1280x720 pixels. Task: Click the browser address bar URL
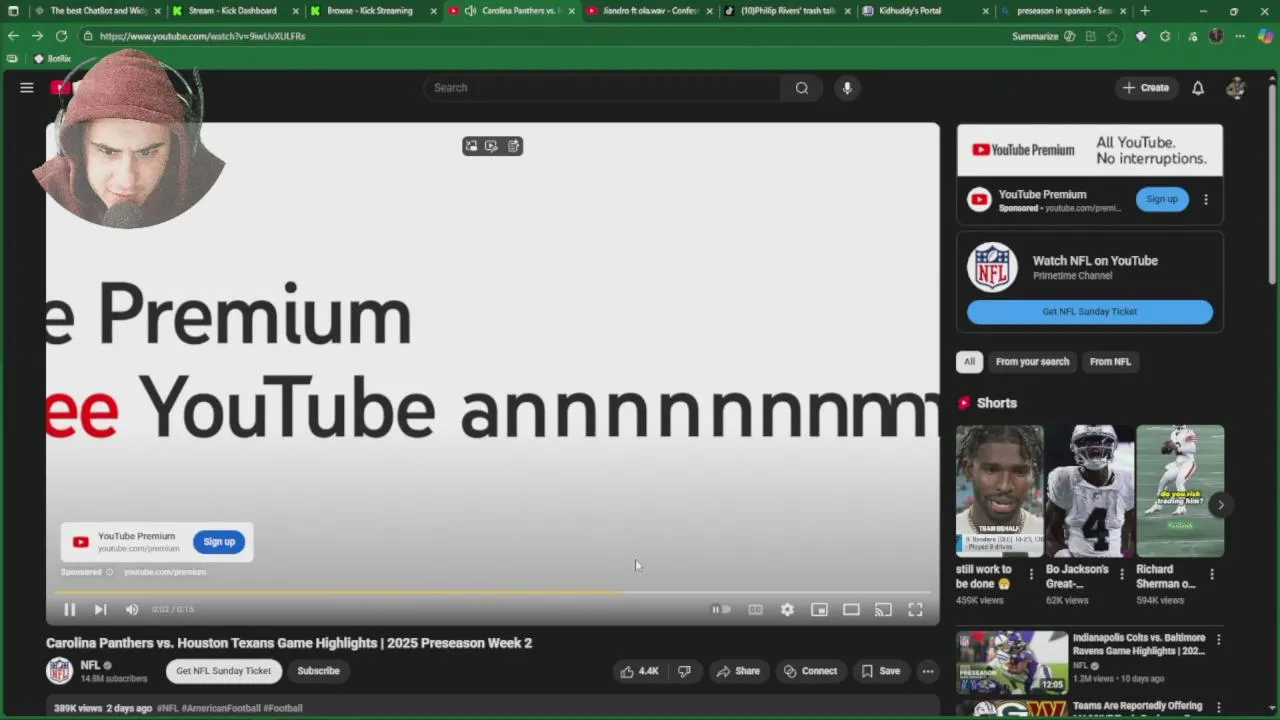[x=202, y=36]
